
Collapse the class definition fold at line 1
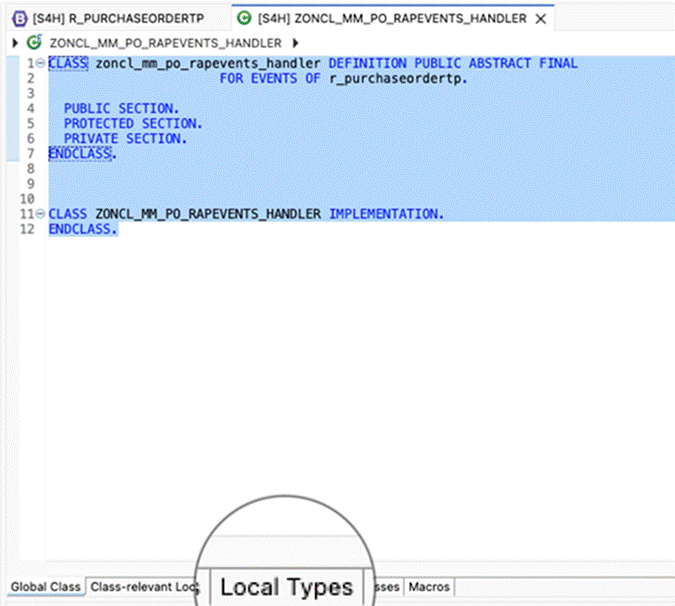39,63
